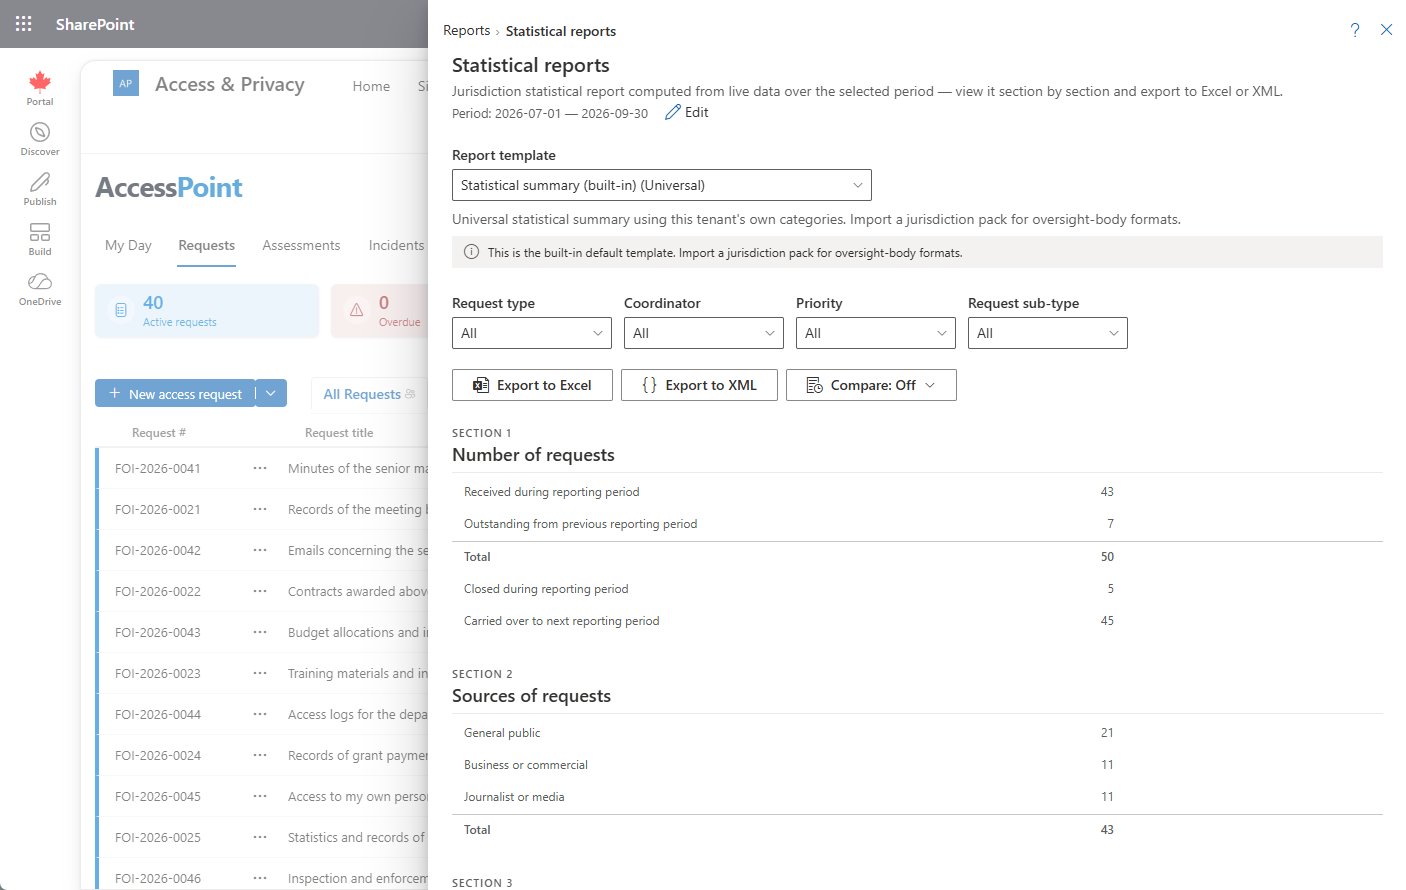Open the ellipsis menu for FOI-2026-0044
Viewport: 1406px width, 890px height.
coord(260,714)
